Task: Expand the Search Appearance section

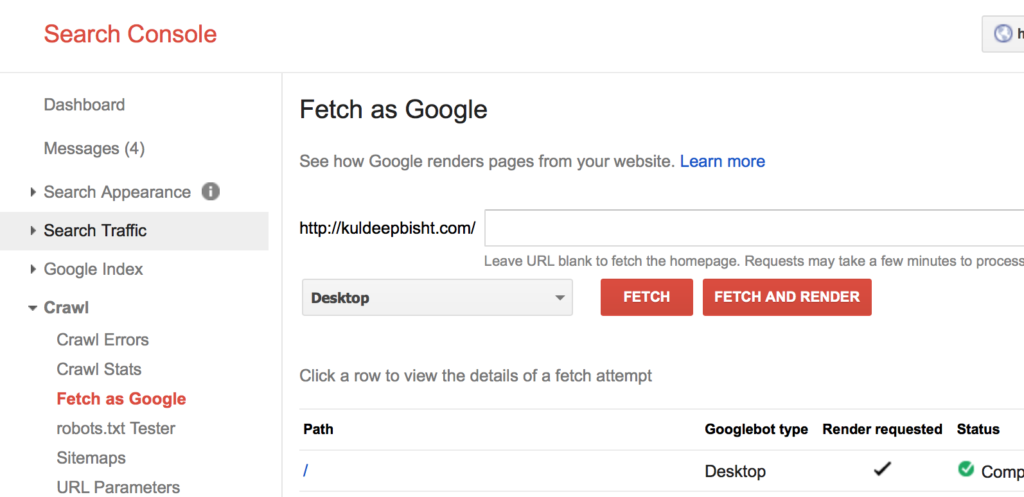Action: click(116, 192)
